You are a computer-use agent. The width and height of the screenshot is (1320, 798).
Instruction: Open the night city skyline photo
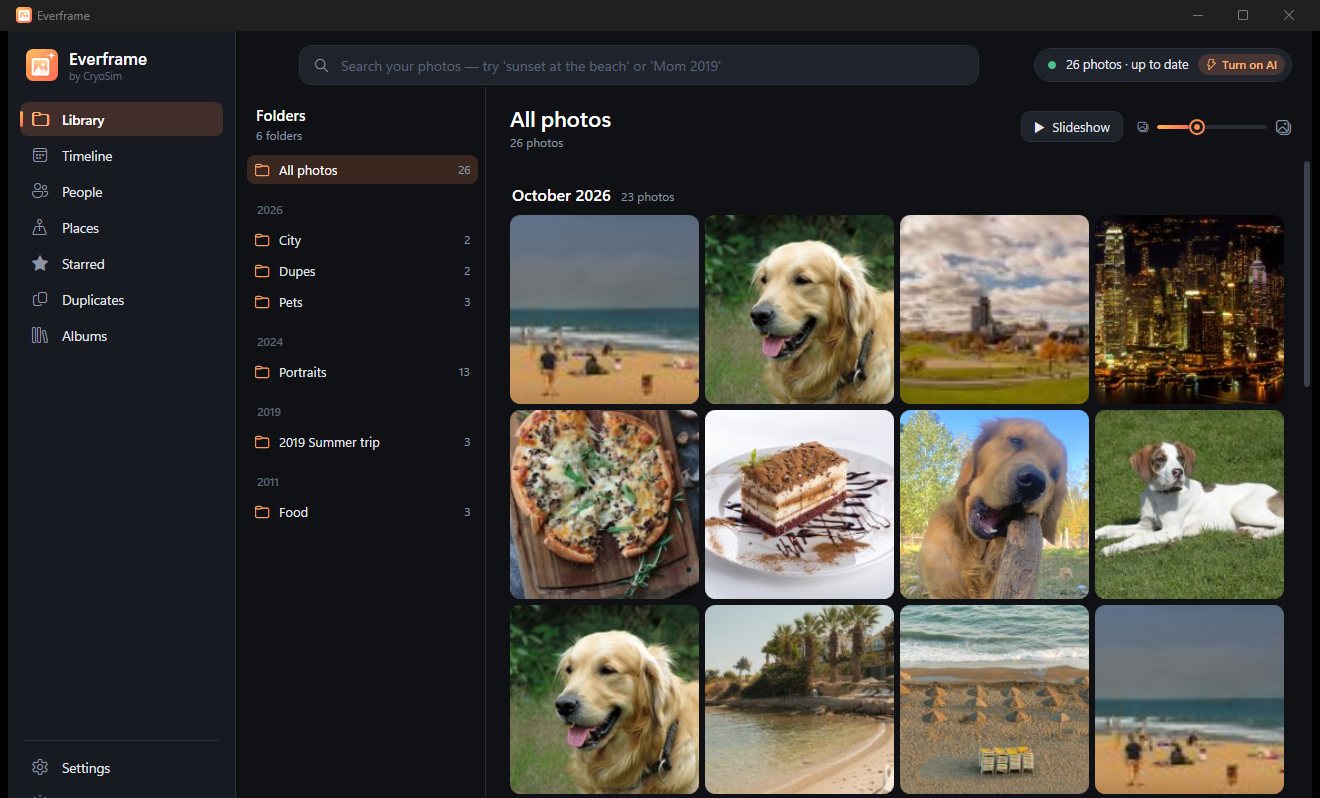[x=1189, y=309]
